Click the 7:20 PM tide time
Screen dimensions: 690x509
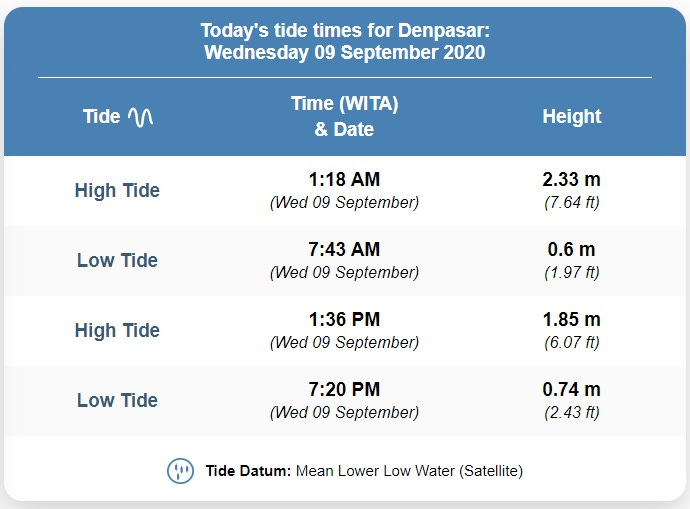(344, 389)
